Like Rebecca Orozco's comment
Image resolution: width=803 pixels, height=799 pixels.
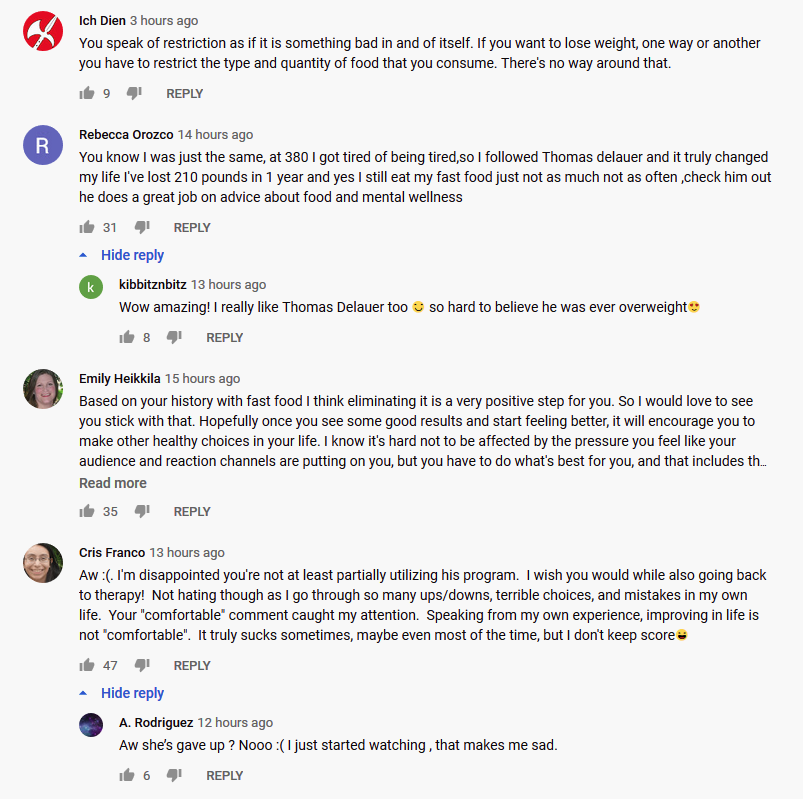point(87,227)
